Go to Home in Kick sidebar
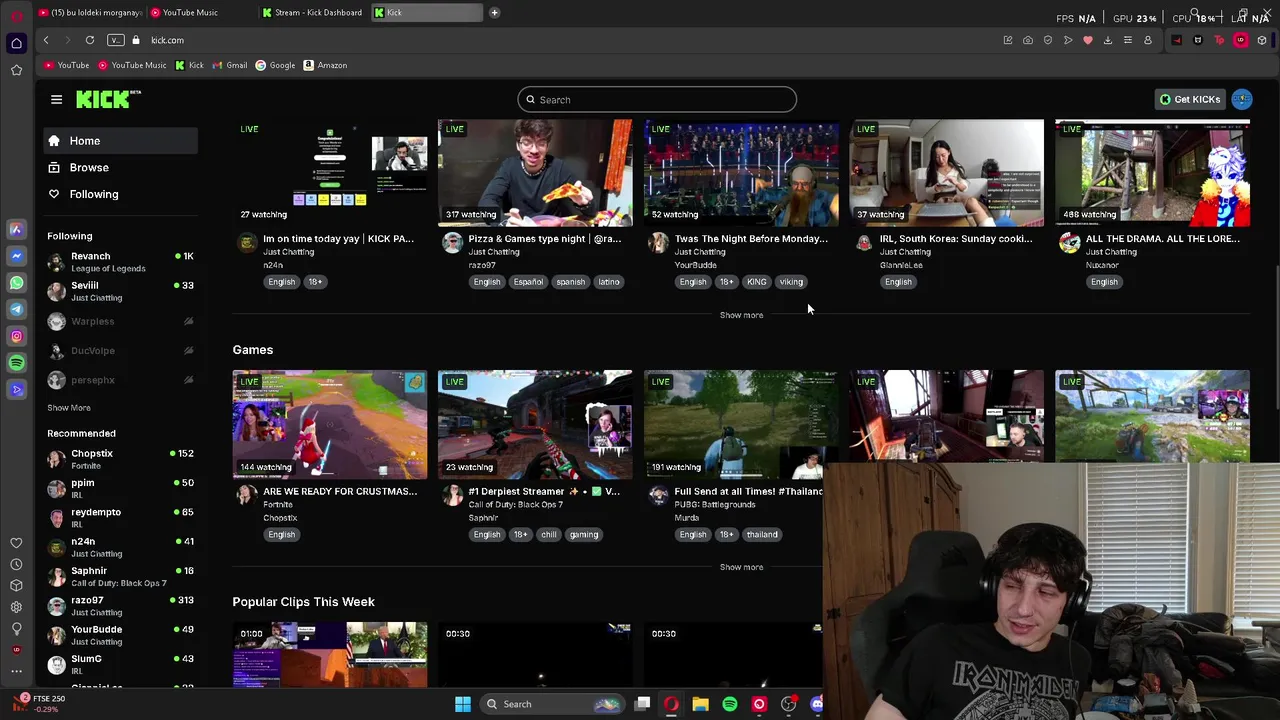This screenshot has height=720, width=1280. click(x=120, y=141)
